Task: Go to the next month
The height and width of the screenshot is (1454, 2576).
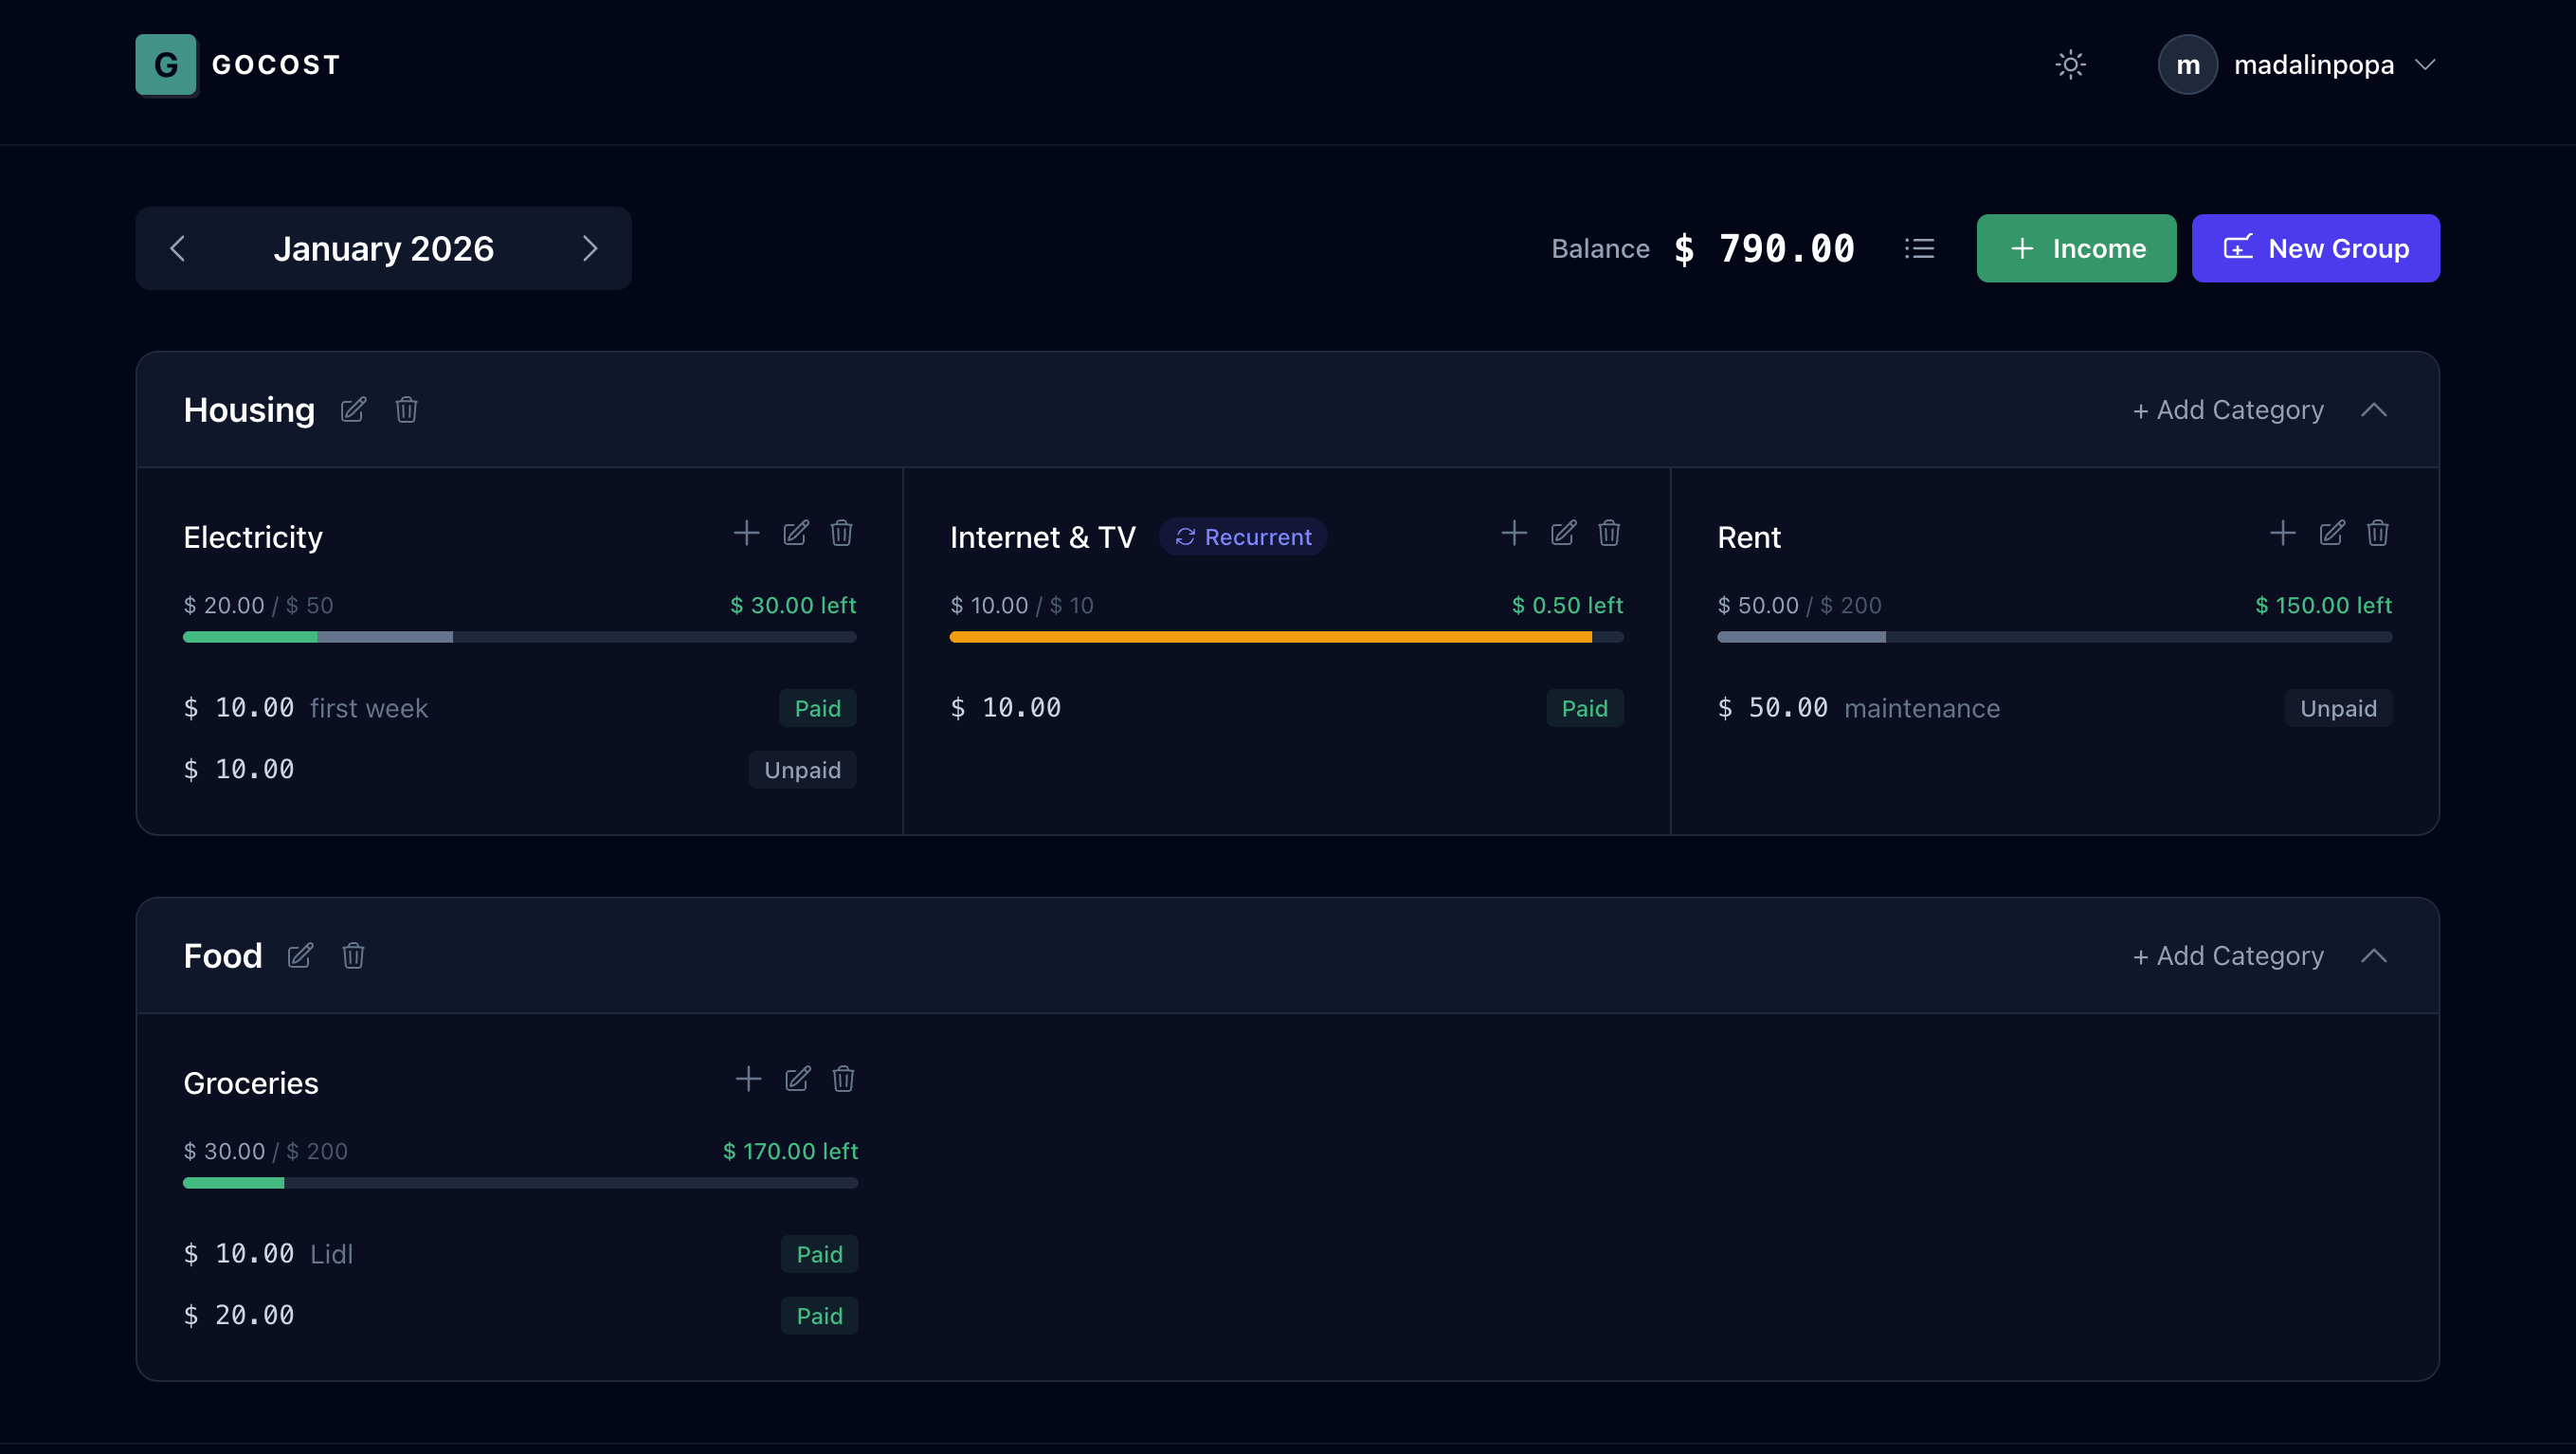Action: [x=590, y=248]
